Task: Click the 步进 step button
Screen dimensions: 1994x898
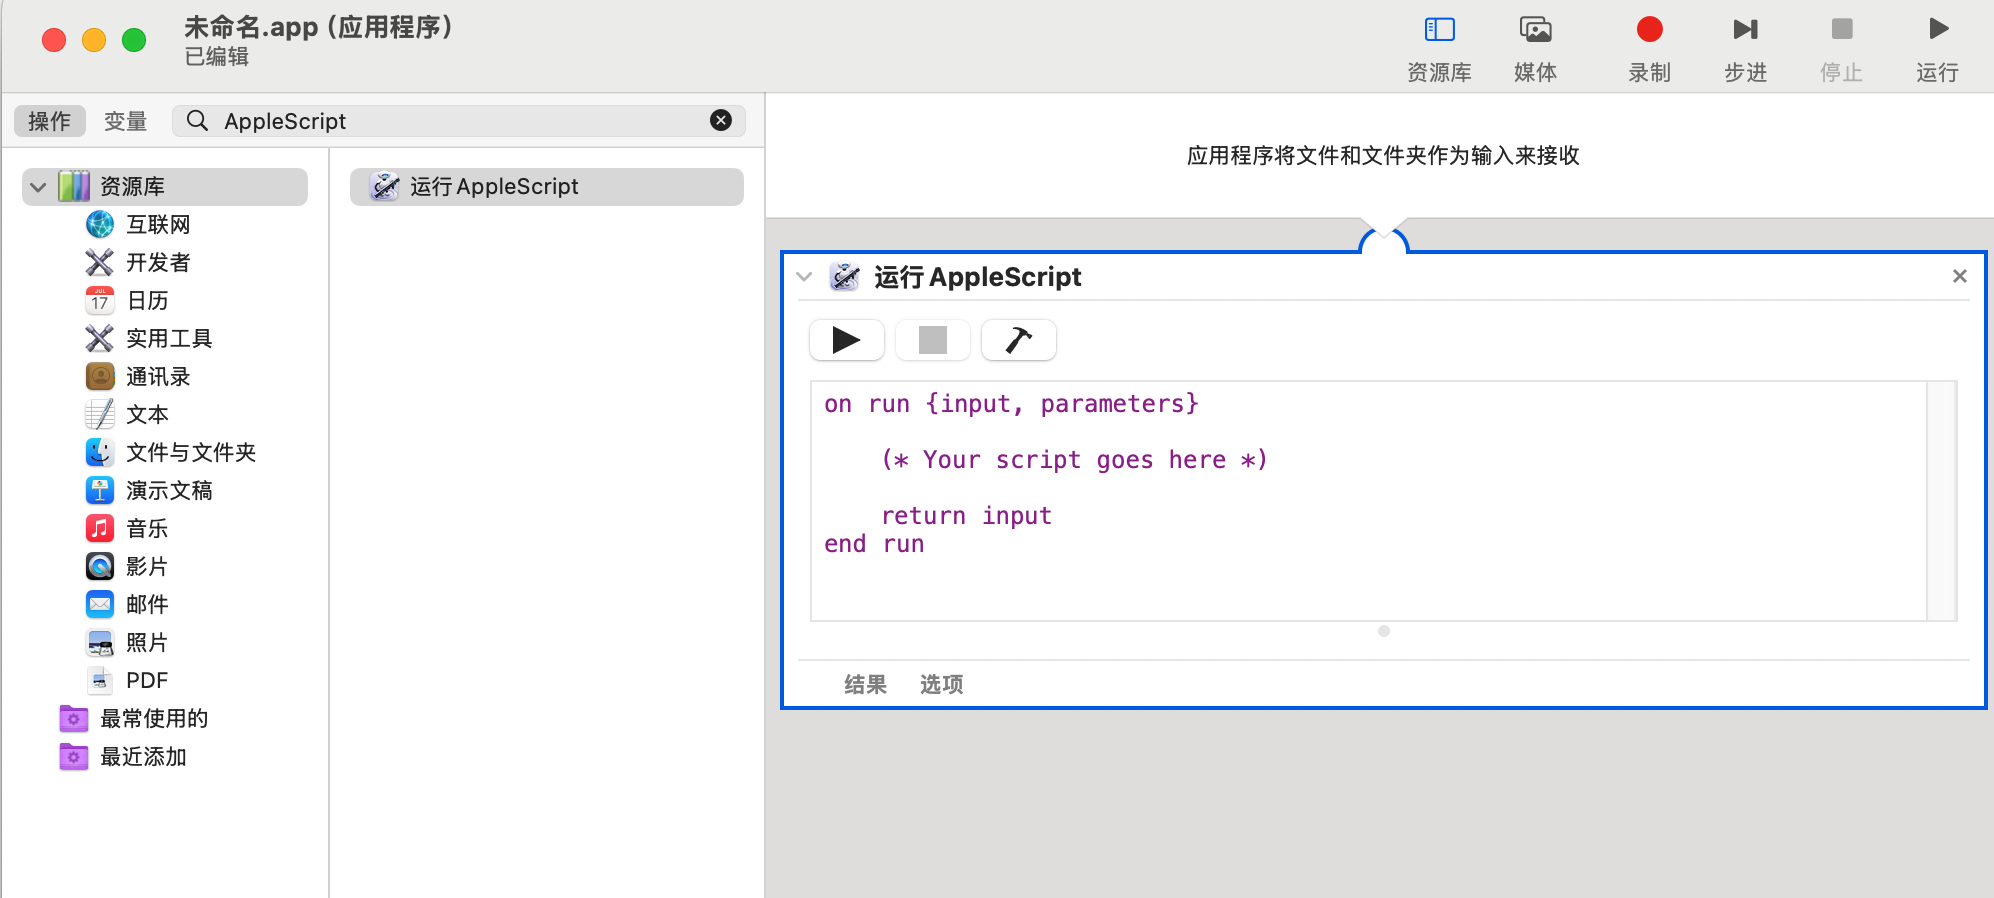Action: [x=1745, y=48]
